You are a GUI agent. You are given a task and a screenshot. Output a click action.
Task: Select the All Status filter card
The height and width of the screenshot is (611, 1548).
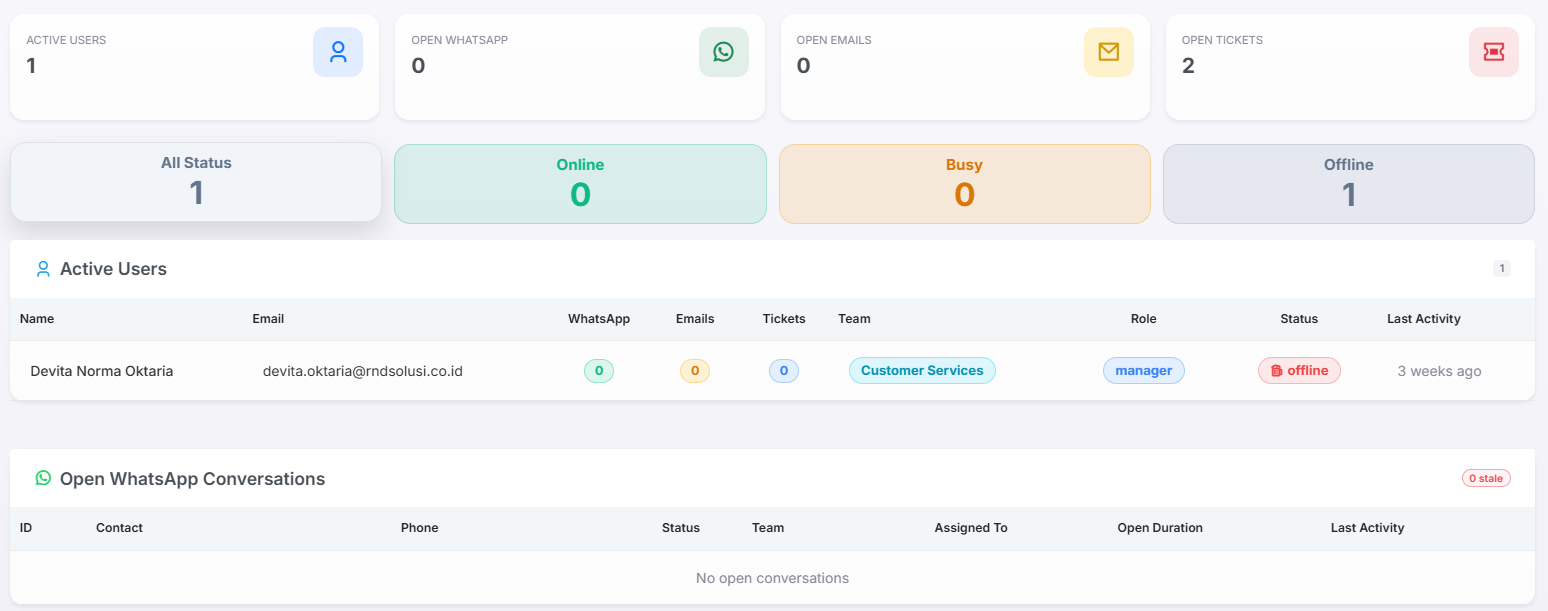click(196, 182)
